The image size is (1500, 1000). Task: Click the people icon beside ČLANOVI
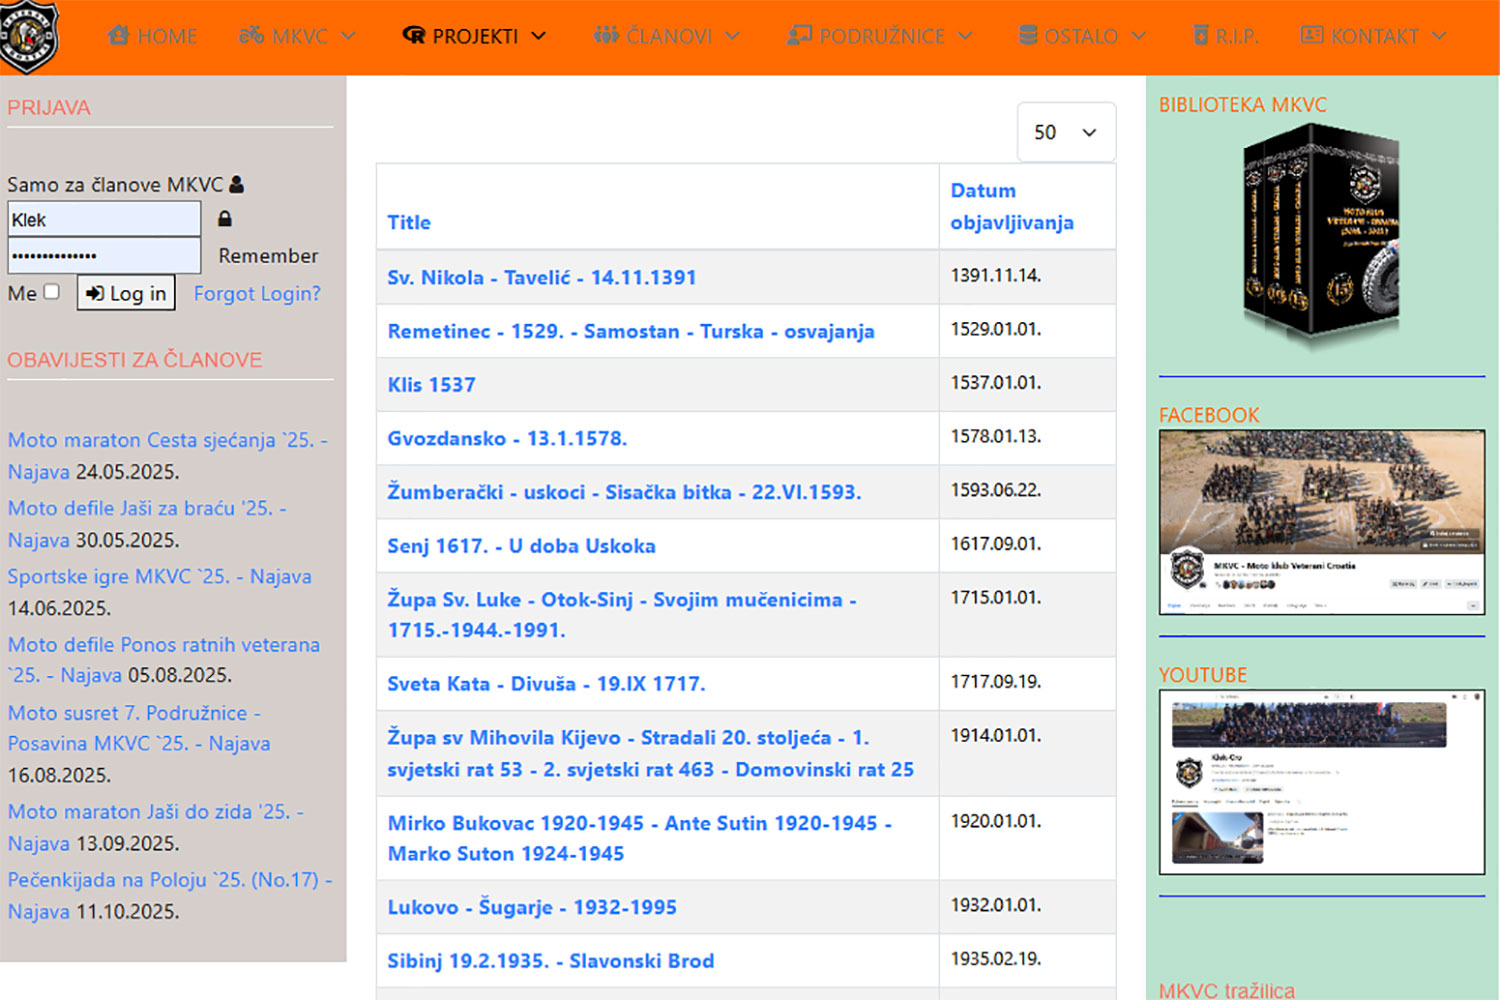tap(606, 36)
